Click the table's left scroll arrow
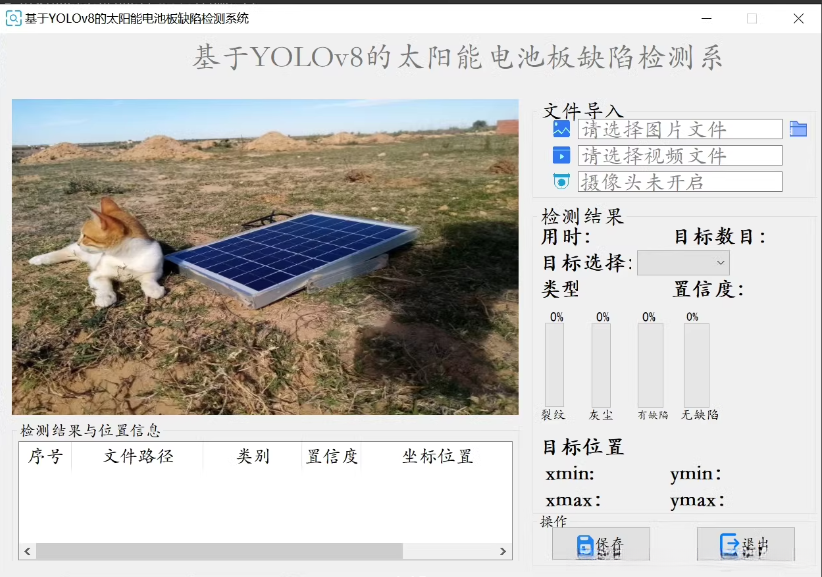This screenshot has width=822, height=577. click(27, 551)
